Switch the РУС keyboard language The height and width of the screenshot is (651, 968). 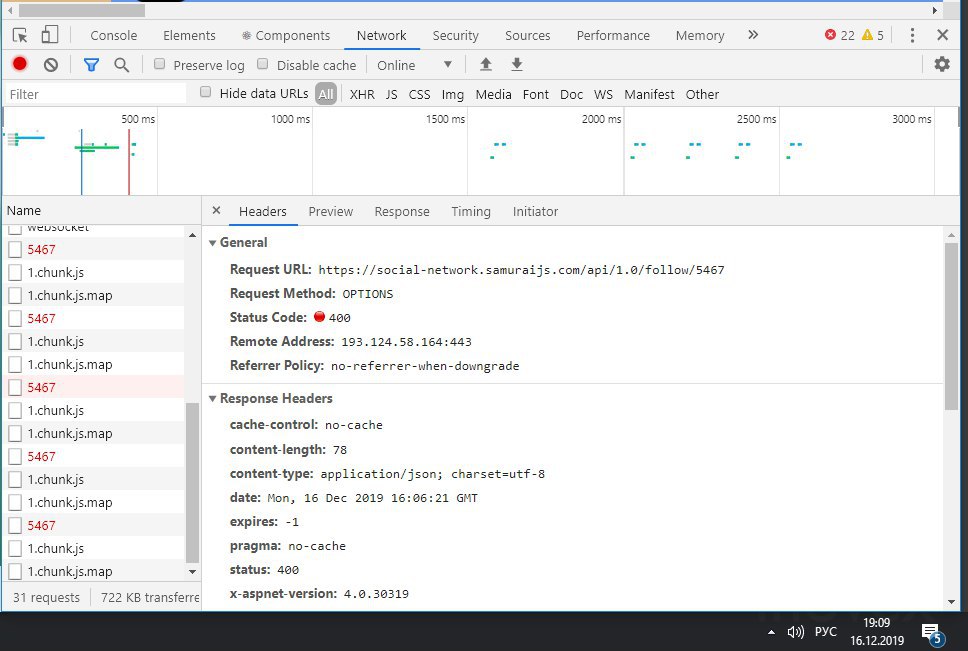coord(825,632)
